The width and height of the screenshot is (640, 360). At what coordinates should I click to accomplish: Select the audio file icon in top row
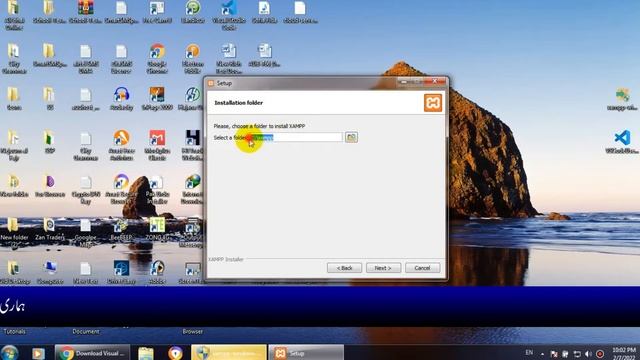pos(264,11)
